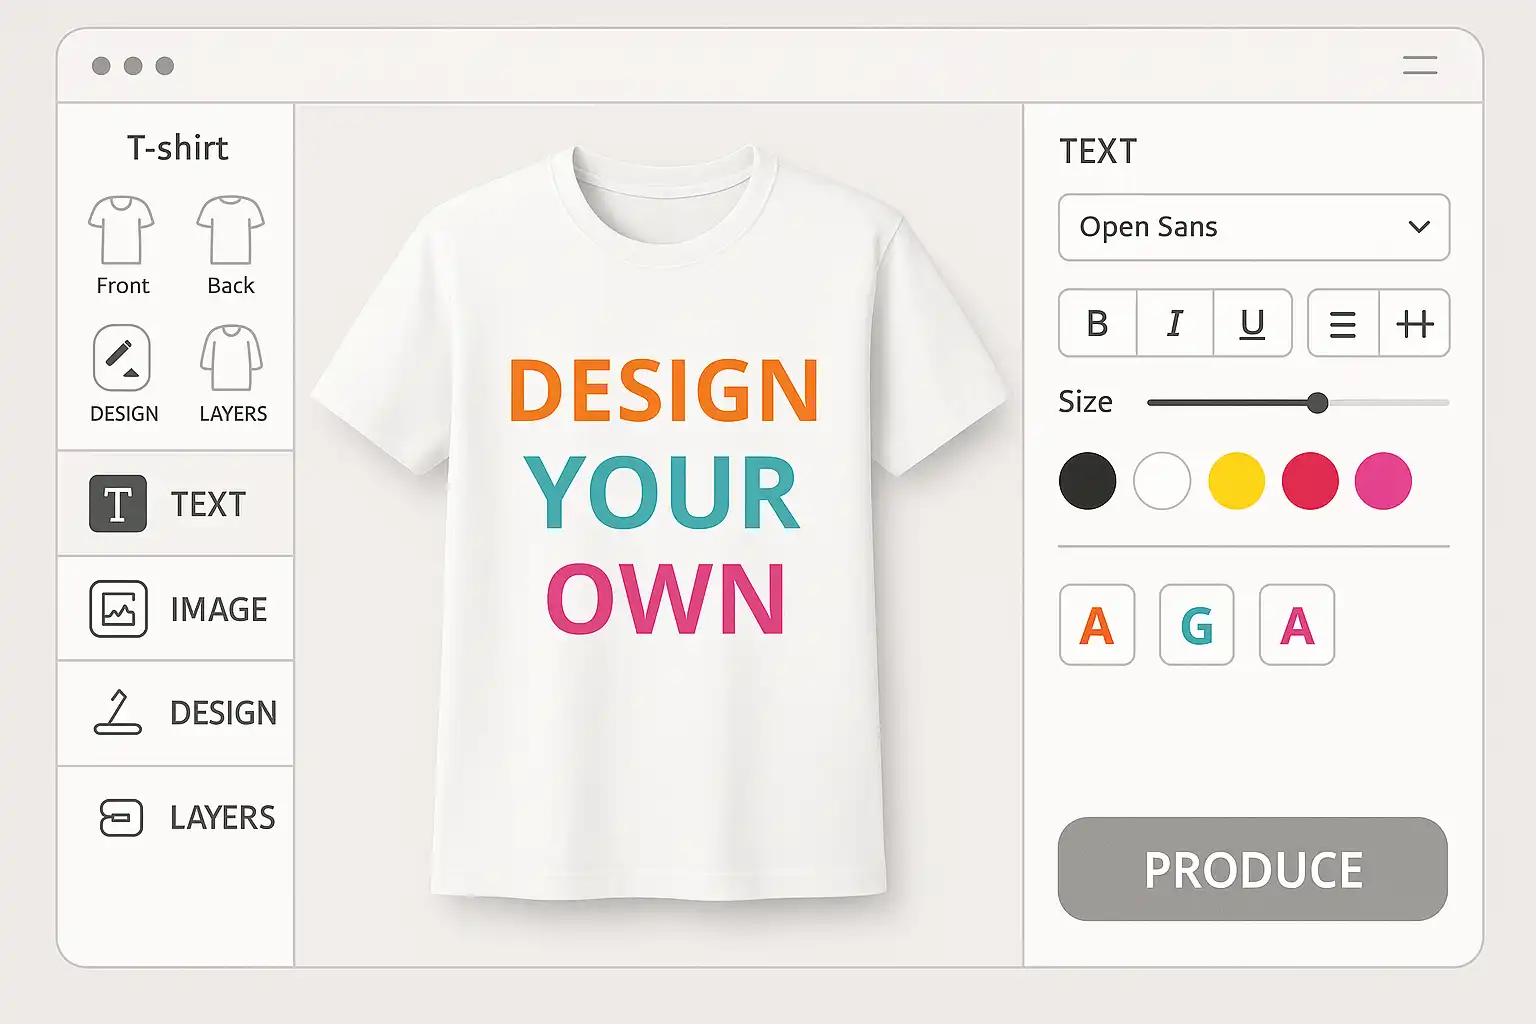Toggle Bold formatting
Image resolution: width=1536 pixels, height=1024 pixels.
[x=1097, y=324]
